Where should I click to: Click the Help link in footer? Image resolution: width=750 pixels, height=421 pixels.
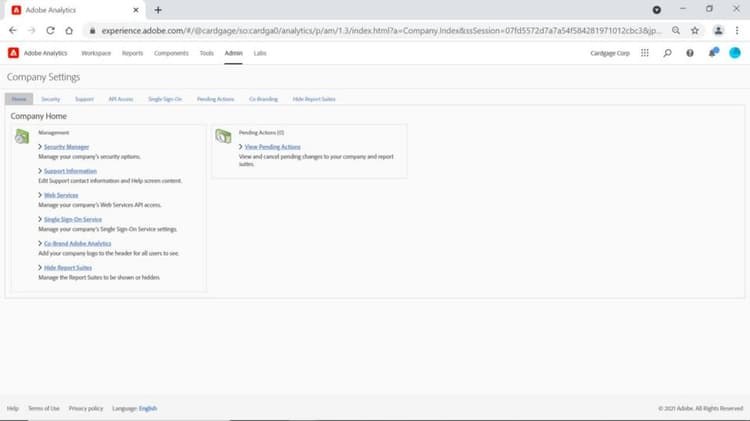[13, 408]
